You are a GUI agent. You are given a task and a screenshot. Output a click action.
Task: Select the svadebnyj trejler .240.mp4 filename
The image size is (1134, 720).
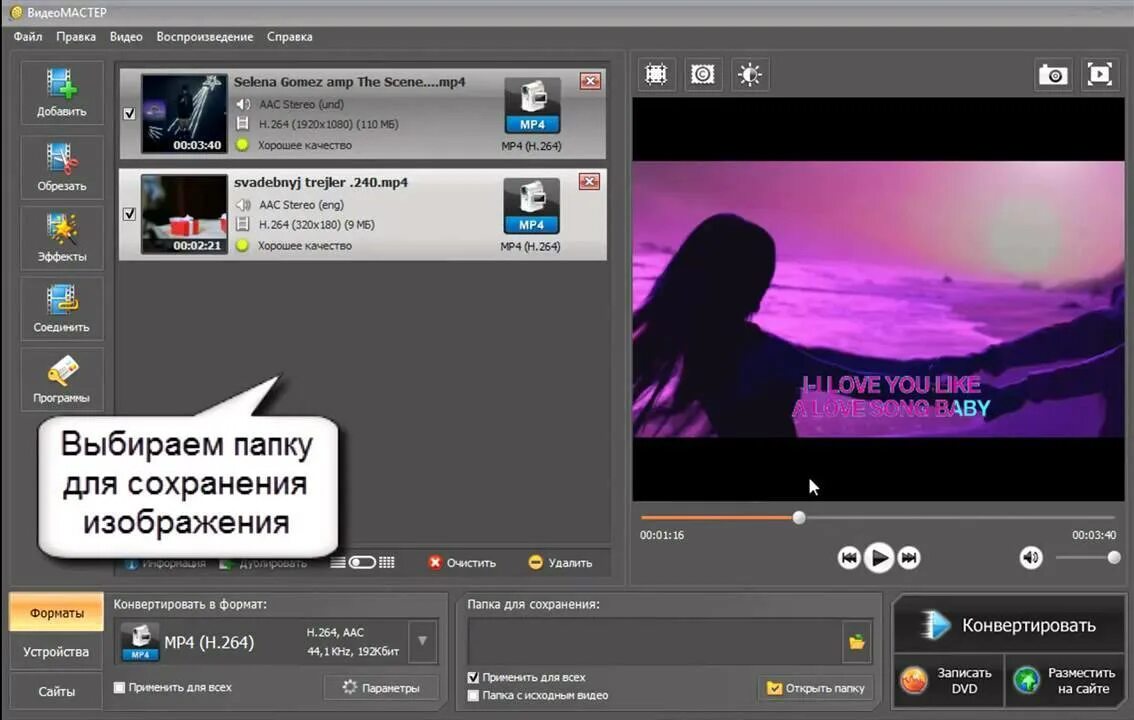(x=320, y=182)
